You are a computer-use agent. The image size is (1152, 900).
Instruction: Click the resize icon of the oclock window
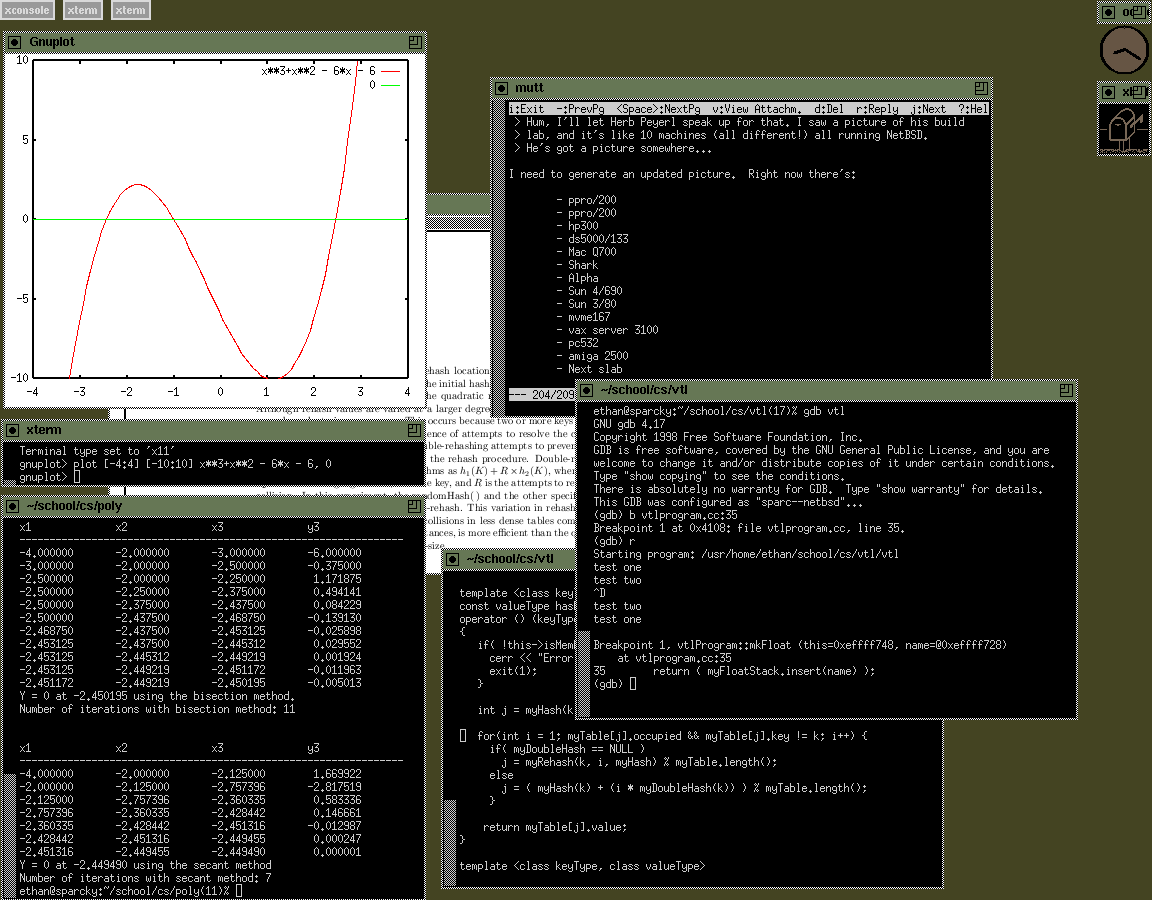point(1140,12)
